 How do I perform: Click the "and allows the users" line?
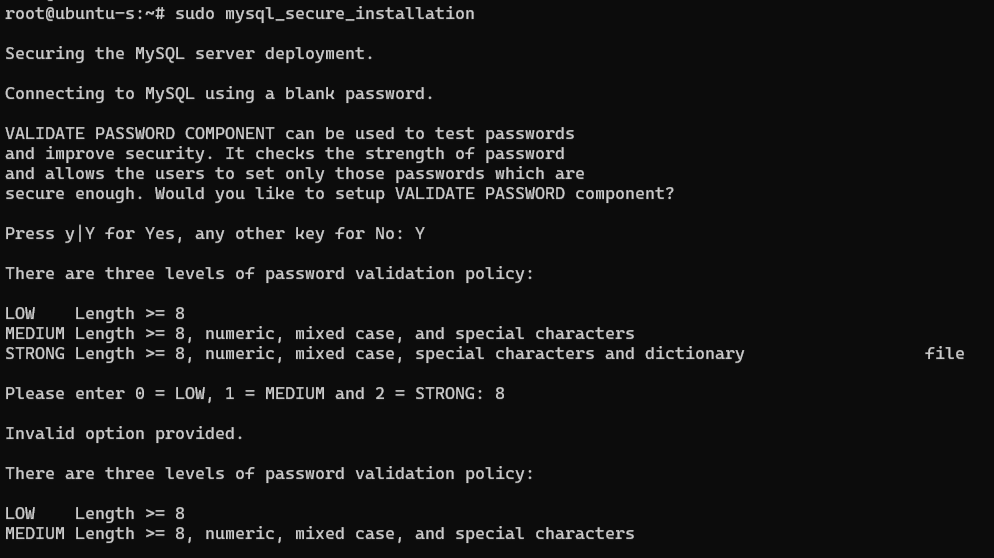pos(294,174)
